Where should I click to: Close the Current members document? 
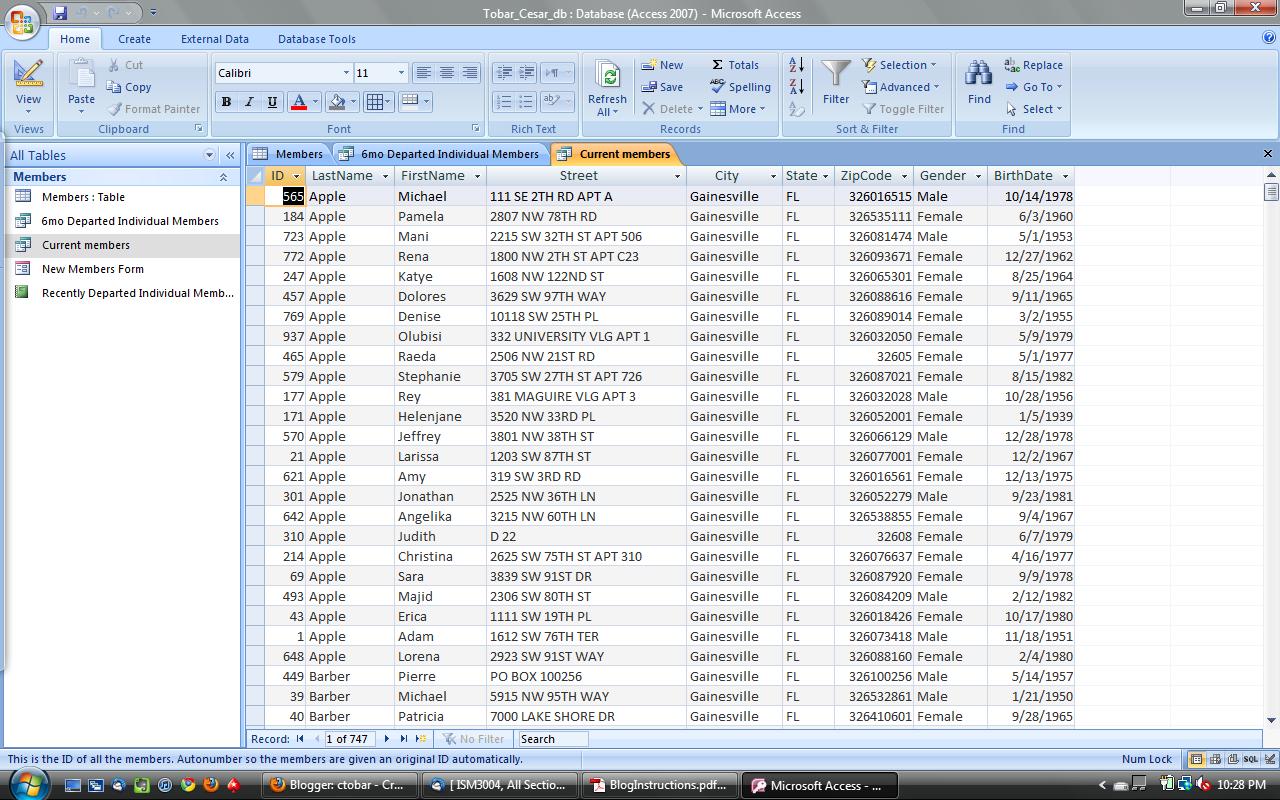pos(1268,154)
